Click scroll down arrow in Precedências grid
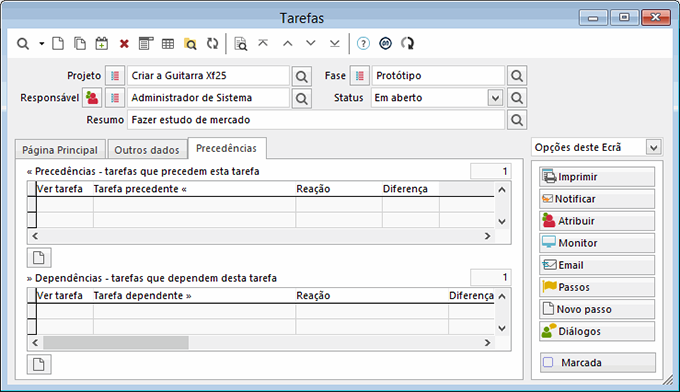 (502, 222)
